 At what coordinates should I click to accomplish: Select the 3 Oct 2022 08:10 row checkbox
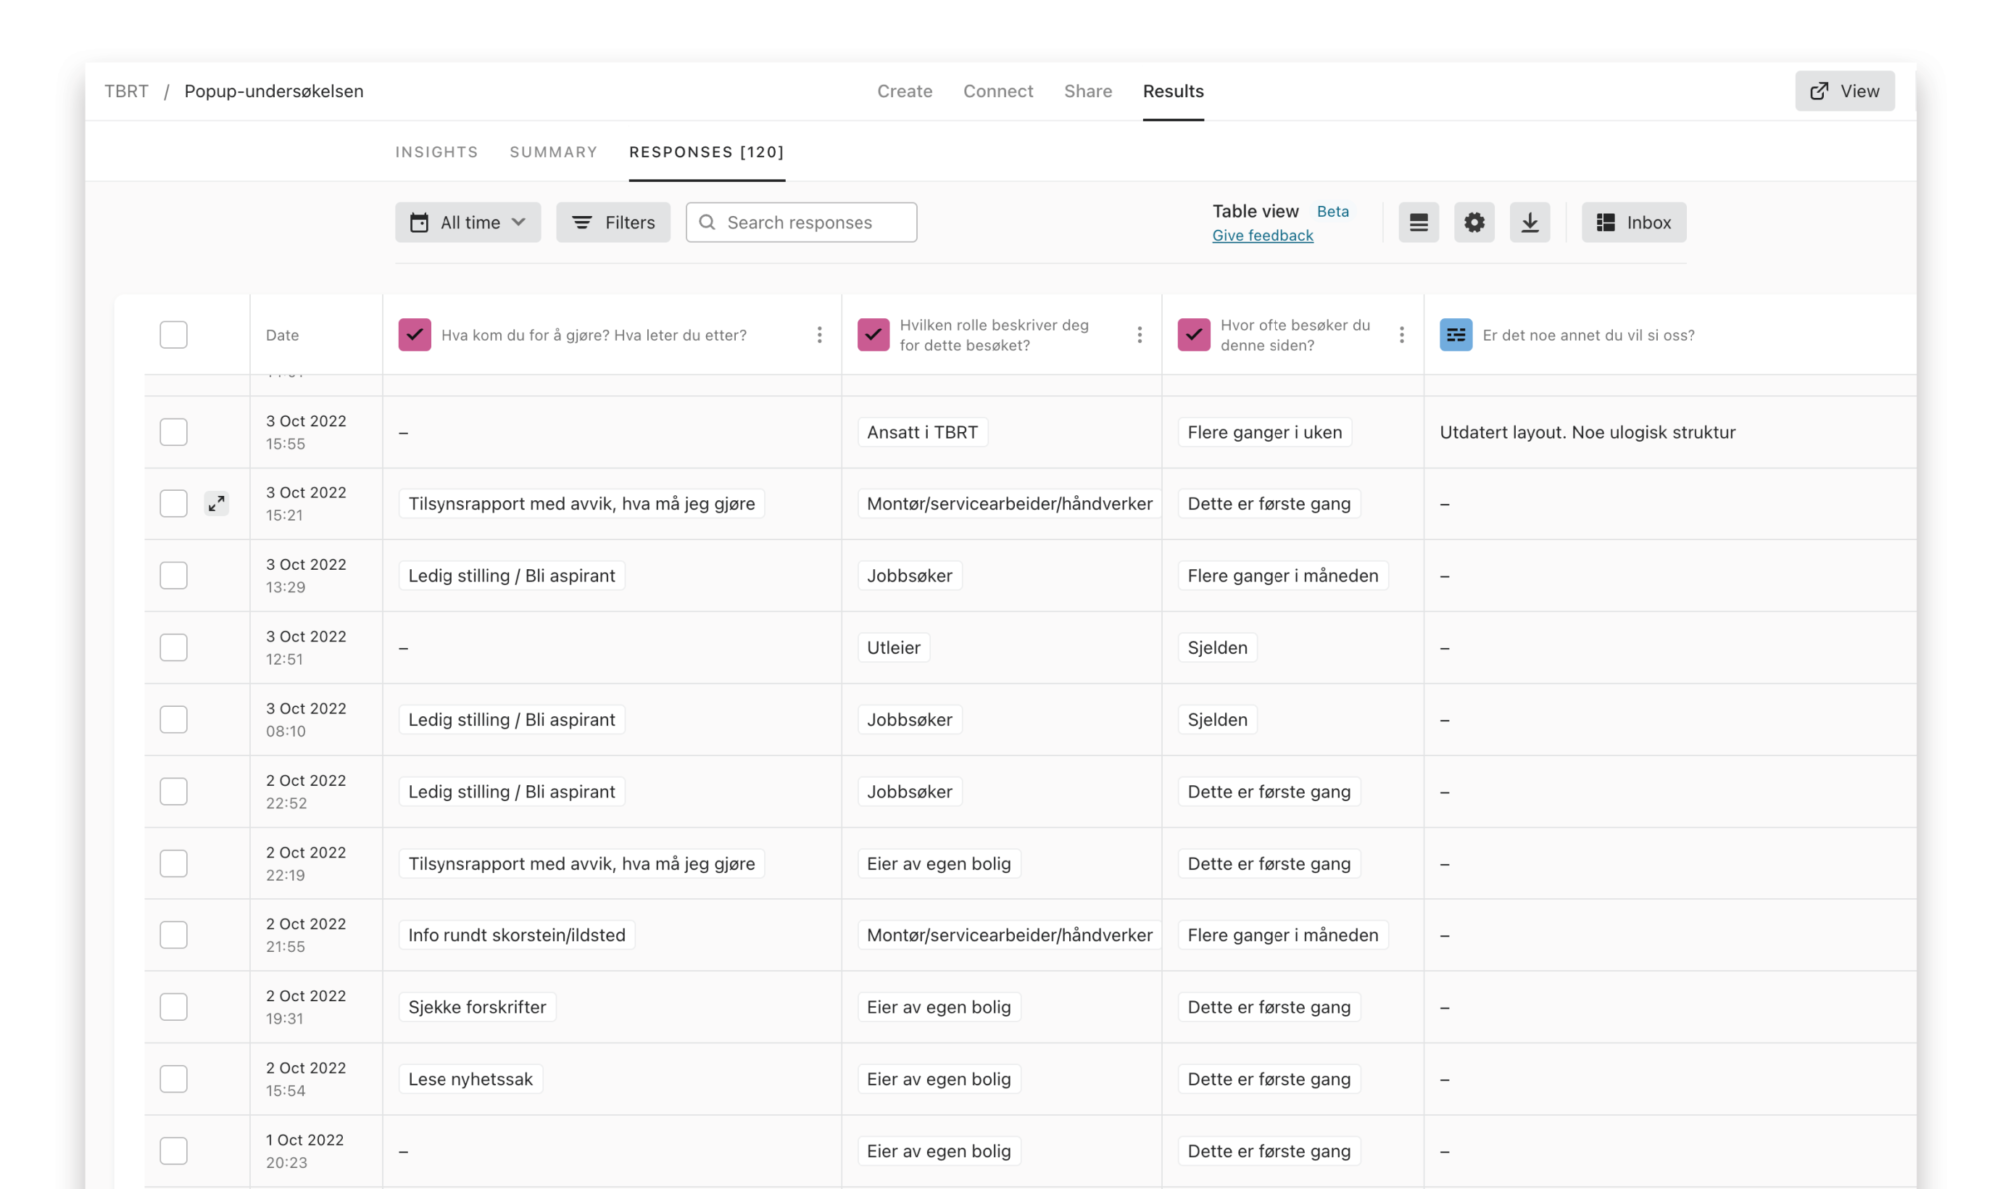click(174, 719)
